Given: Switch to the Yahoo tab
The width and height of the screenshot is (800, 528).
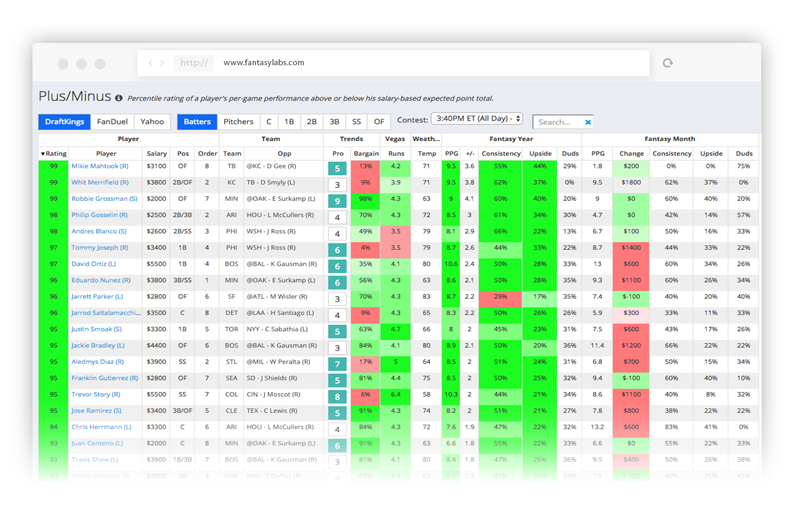Looking at the screenshot, I should (152, 121).
